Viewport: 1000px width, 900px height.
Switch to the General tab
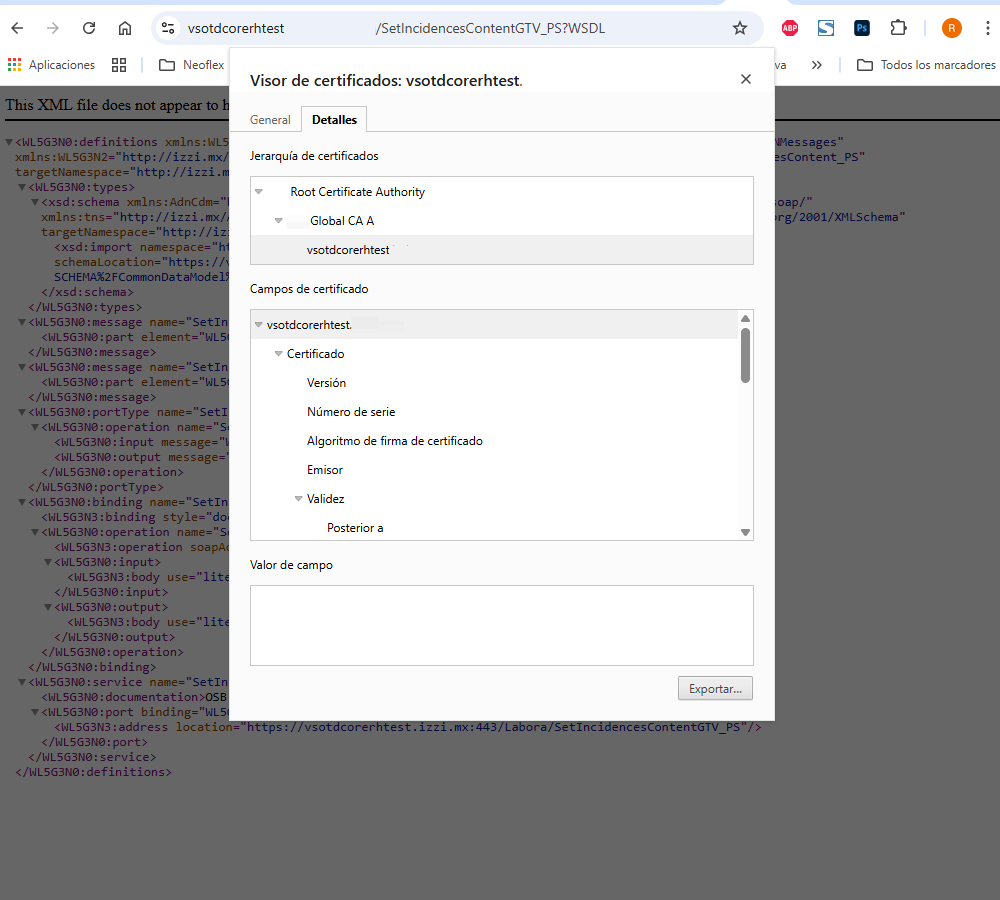(270, 120)
